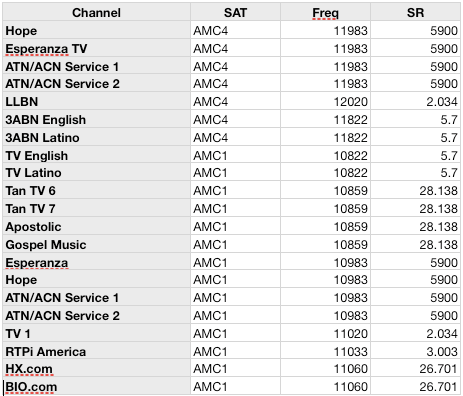Select the 3ABN English cell

pyautogui.click(x=96, y=120)
